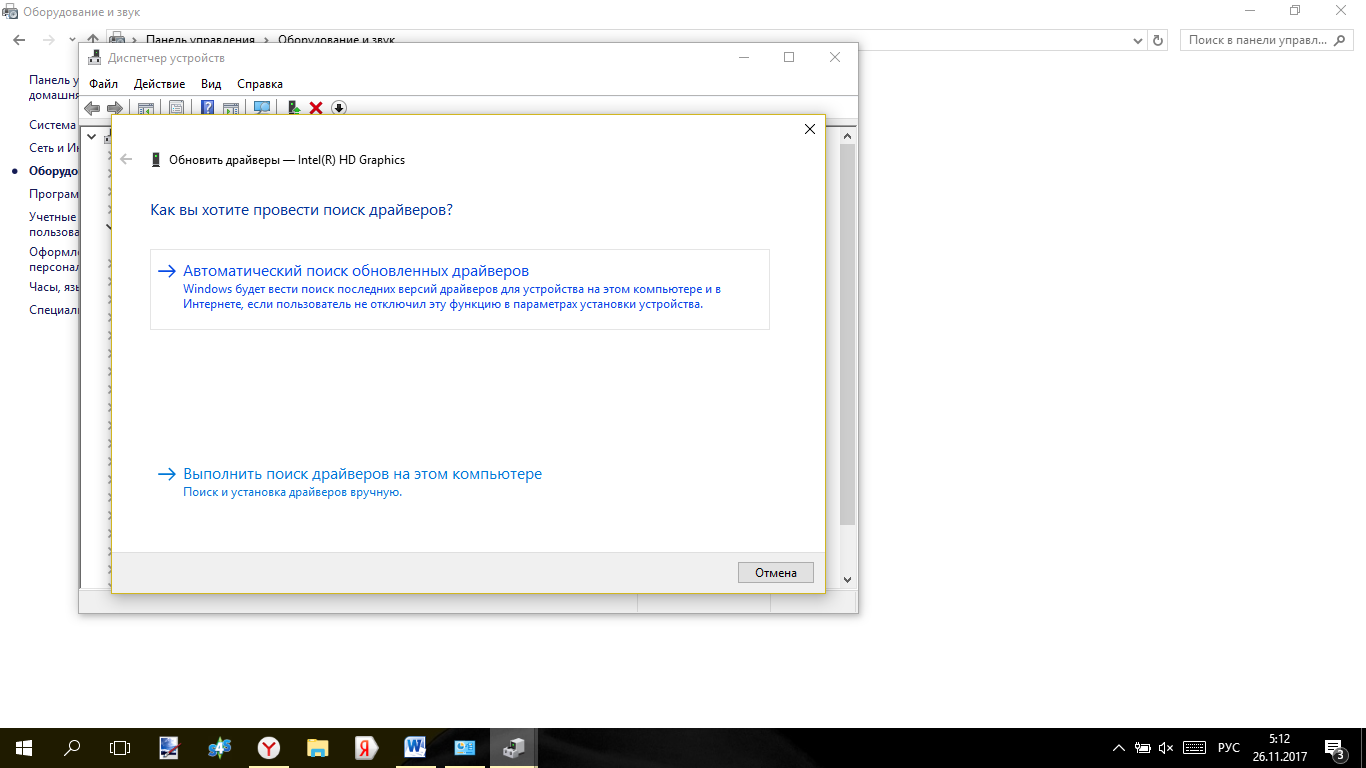Click the blue question mark help icon
The image size is (1366, 768).
pos(207,108)
